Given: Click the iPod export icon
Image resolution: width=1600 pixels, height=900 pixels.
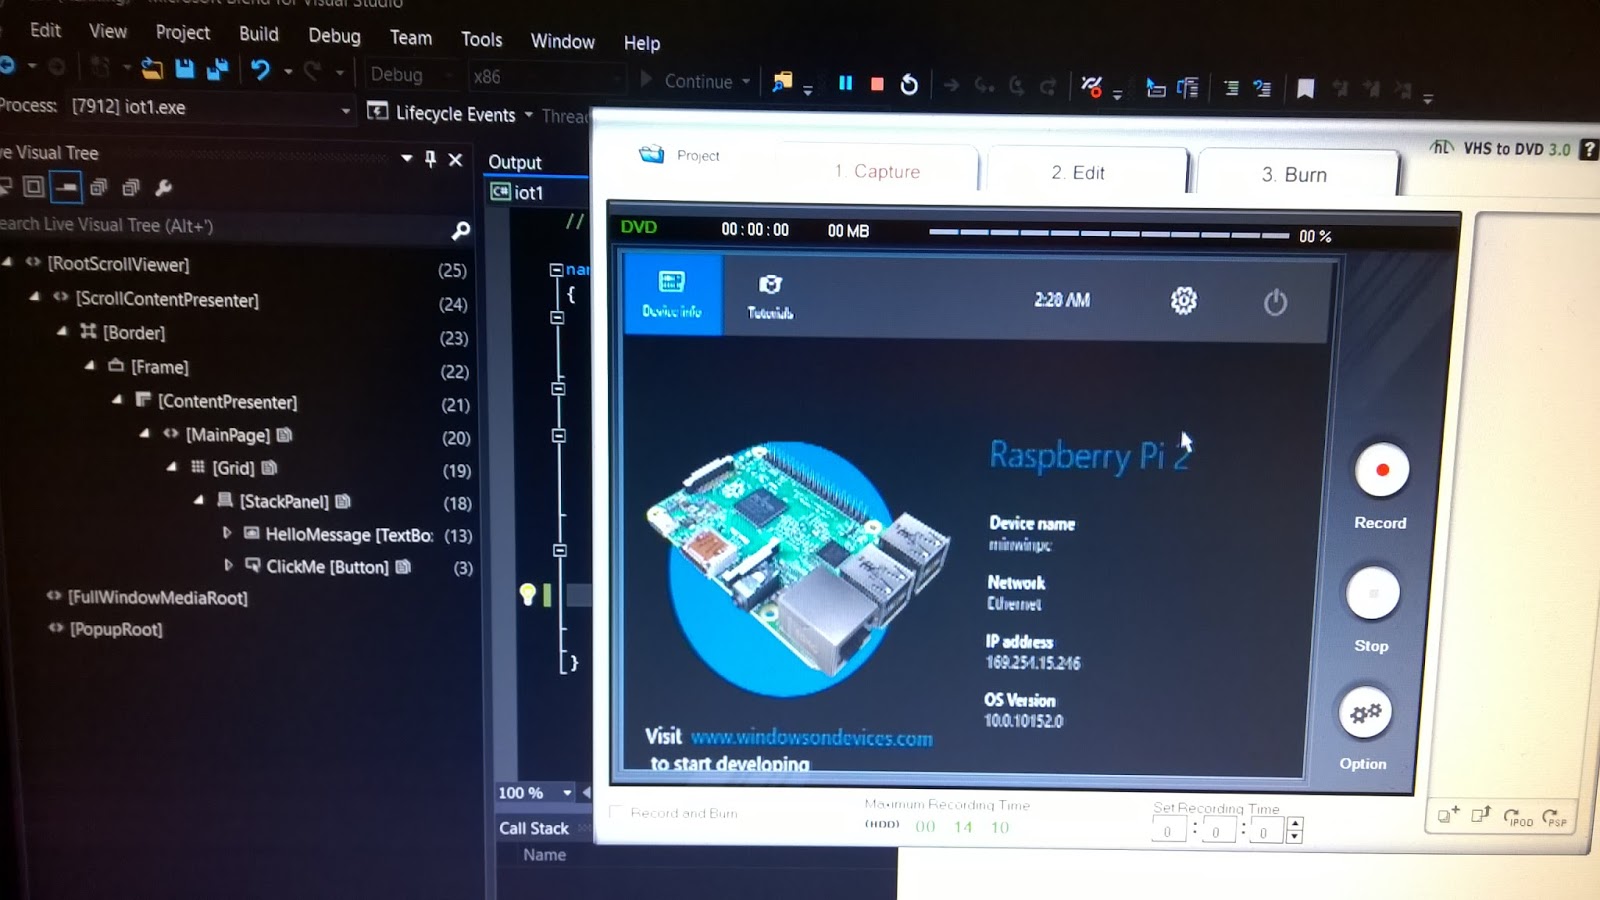Looking at the screenshot, I should click(1518, 817).
